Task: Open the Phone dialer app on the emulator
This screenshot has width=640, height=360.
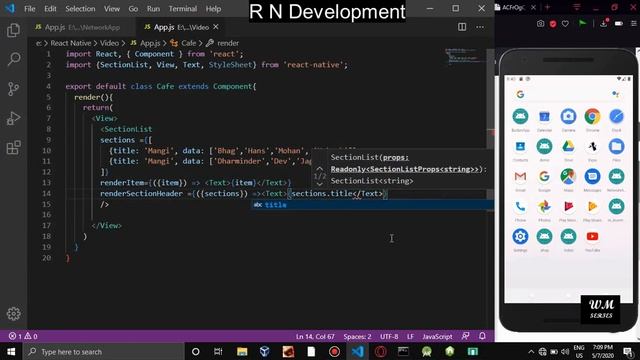Action: tap(520, 207)
